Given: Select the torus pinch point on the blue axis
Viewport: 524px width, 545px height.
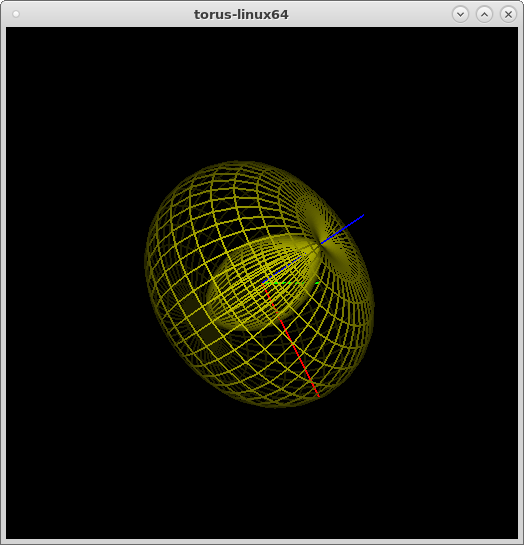Looking at the screenshot, I should 320,243.
